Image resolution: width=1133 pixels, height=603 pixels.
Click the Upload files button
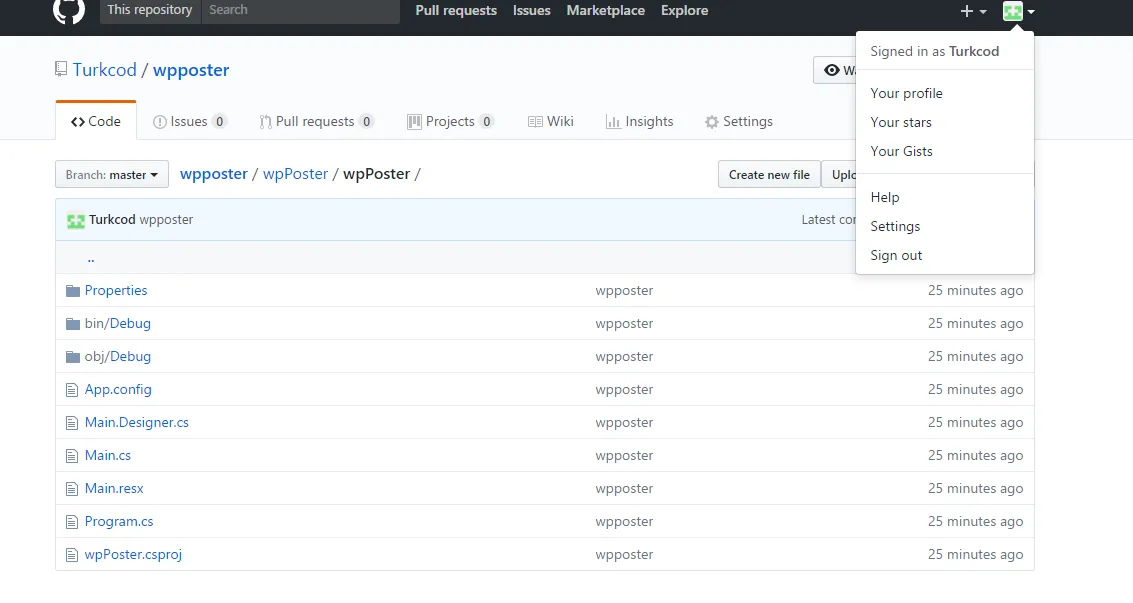coord(839,174)
